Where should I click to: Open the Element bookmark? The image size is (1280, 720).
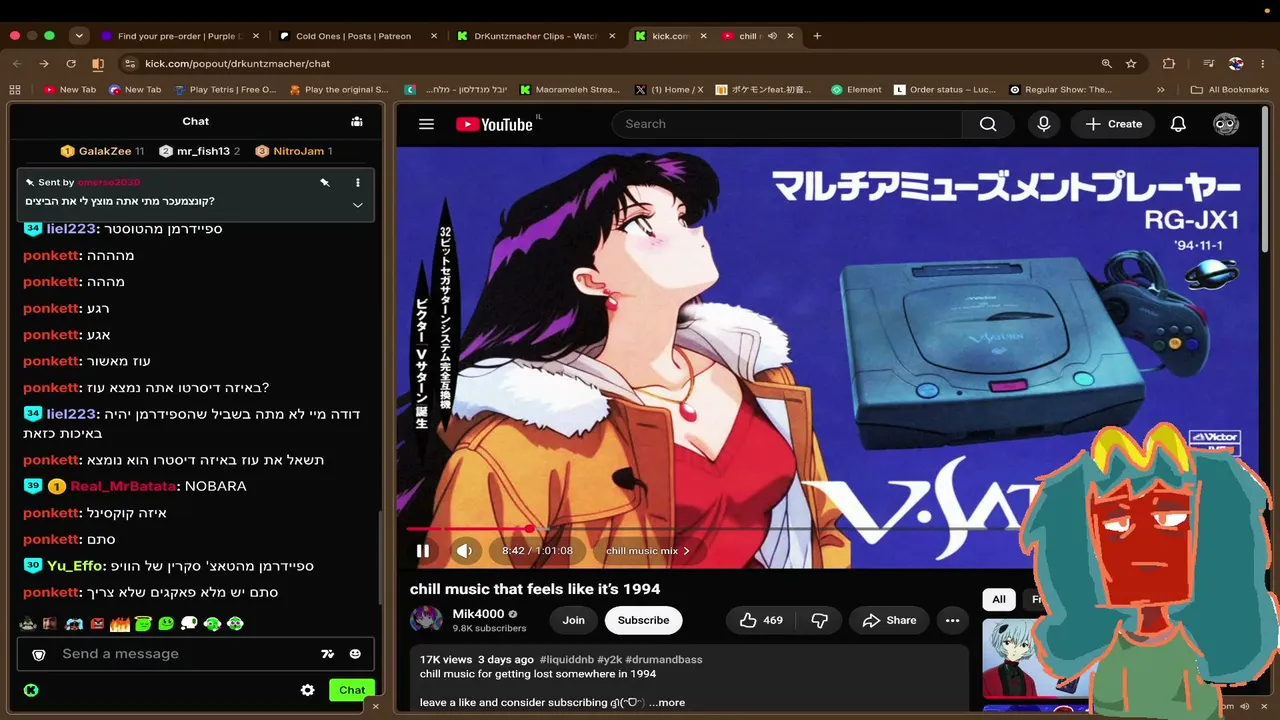coord(856,89)
